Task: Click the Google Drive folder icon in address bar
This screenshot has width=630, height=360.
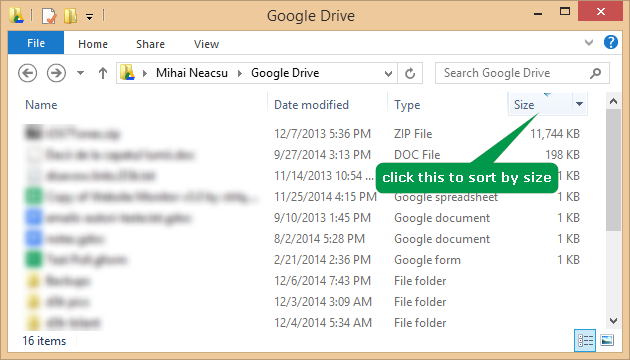Action: 127,73
